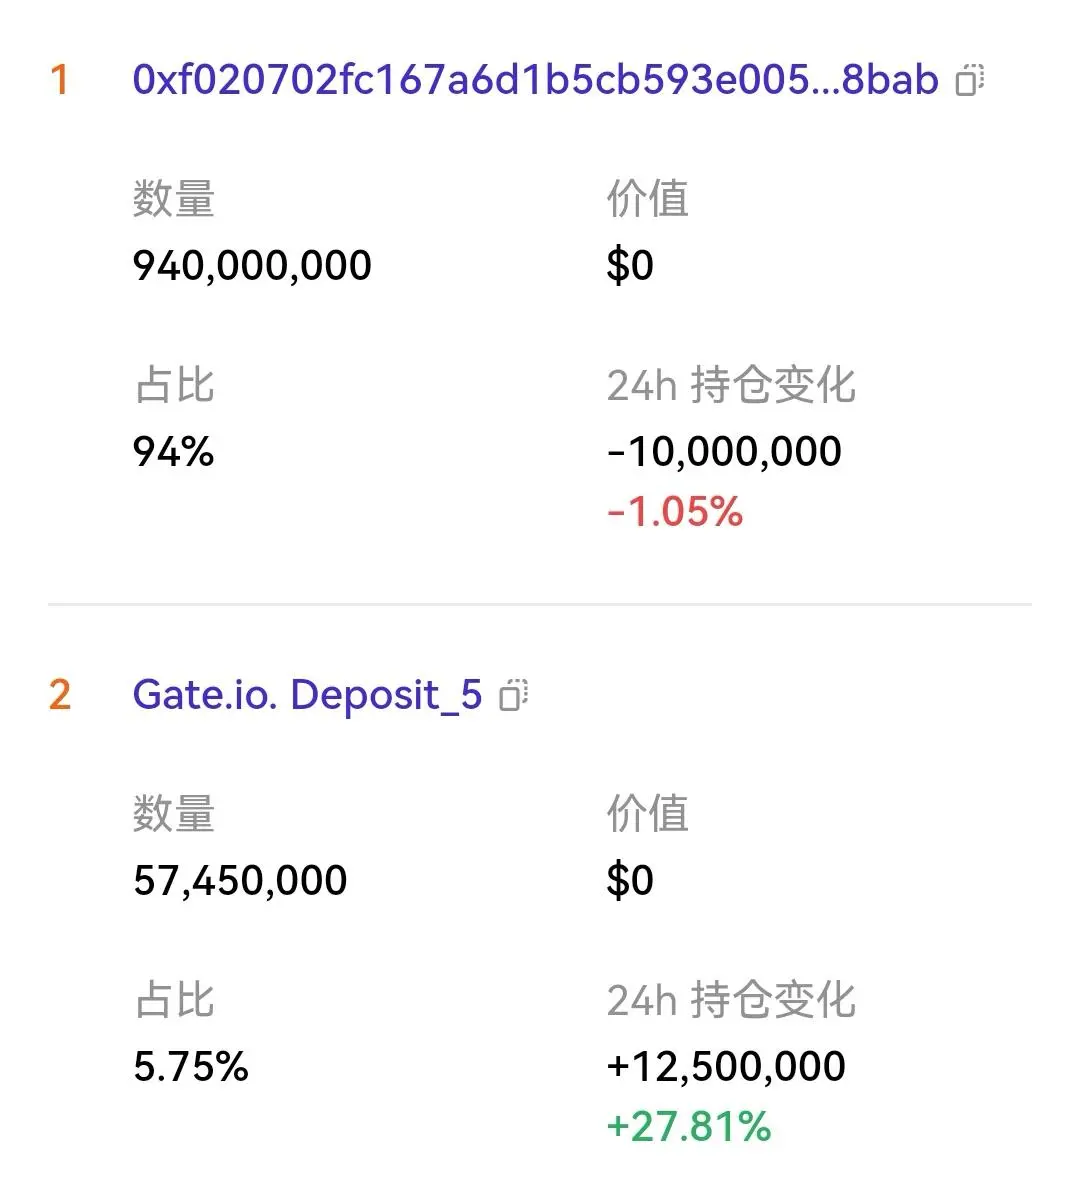Click the 5.75% share value
This screenshot has width=1080, height=1199.
[x=190, y=1067]
